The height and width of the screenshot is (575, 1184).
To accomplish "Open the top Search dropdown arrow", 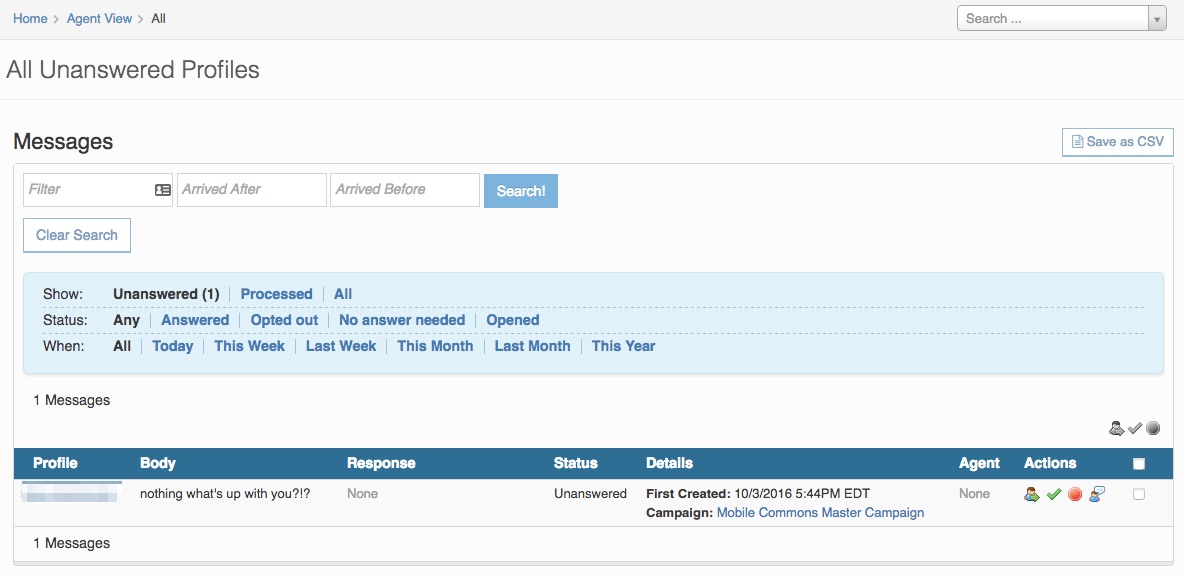I will [1158, 19].
